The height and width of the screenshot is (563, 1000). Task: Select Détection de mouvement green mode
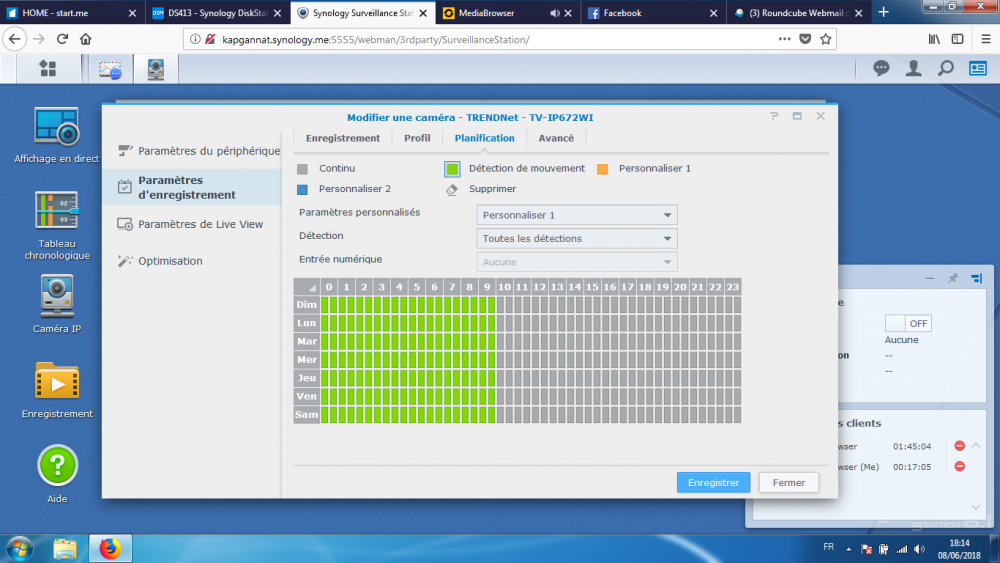pyautogui.click(x=452, y=168)
